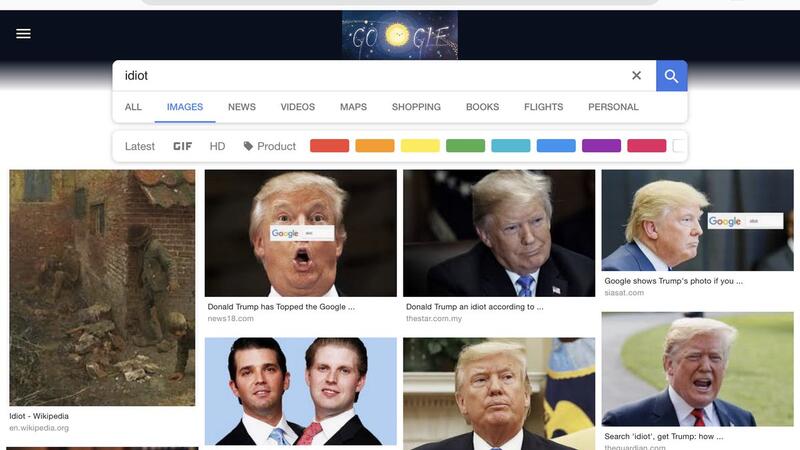Switch to the VIDEOS tab
Screen dimensions: 800x450
[297, 107]
